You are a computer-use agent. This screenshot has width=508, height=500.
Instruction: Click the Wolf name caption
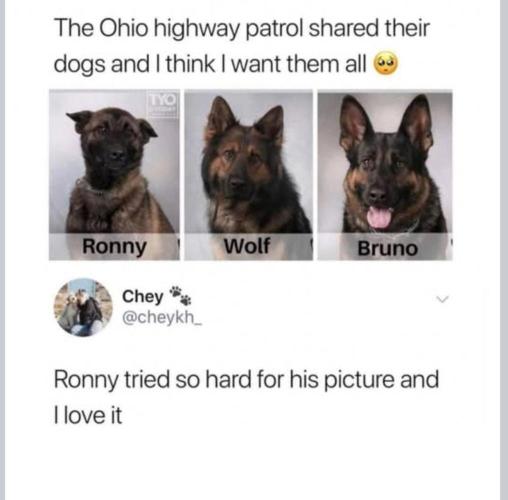247,246
